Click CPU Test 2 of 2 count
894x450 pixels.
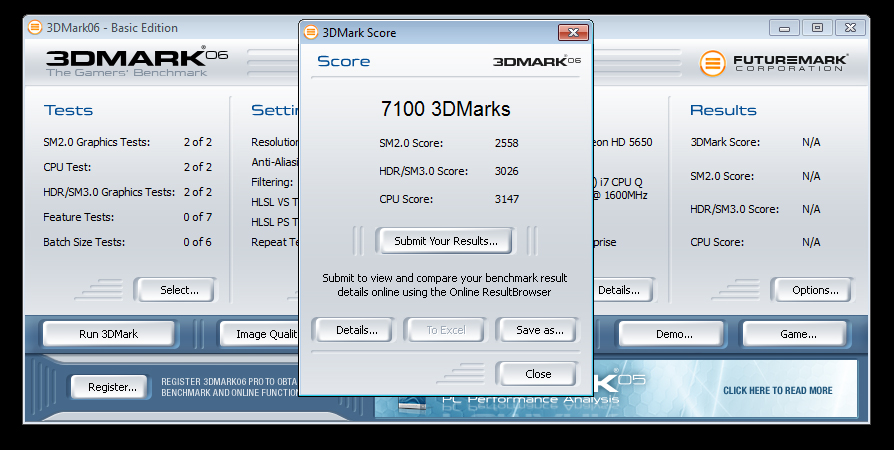click(x=197, y=167)
